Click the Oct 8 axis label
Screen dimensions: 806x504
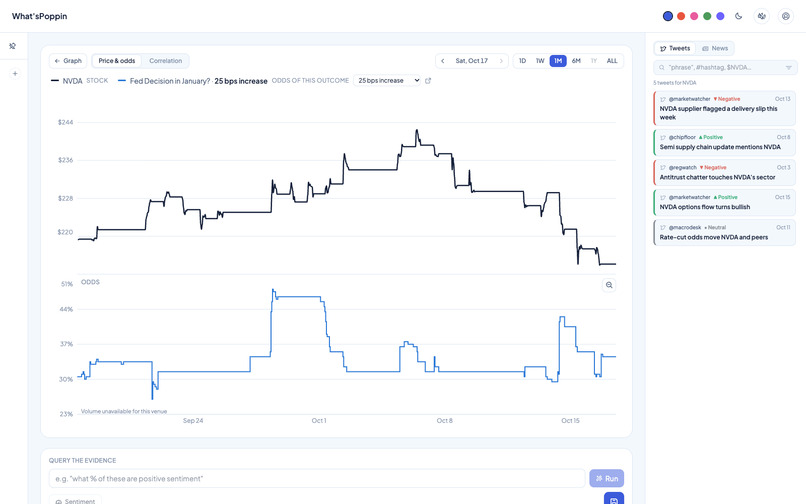[445, 421]
